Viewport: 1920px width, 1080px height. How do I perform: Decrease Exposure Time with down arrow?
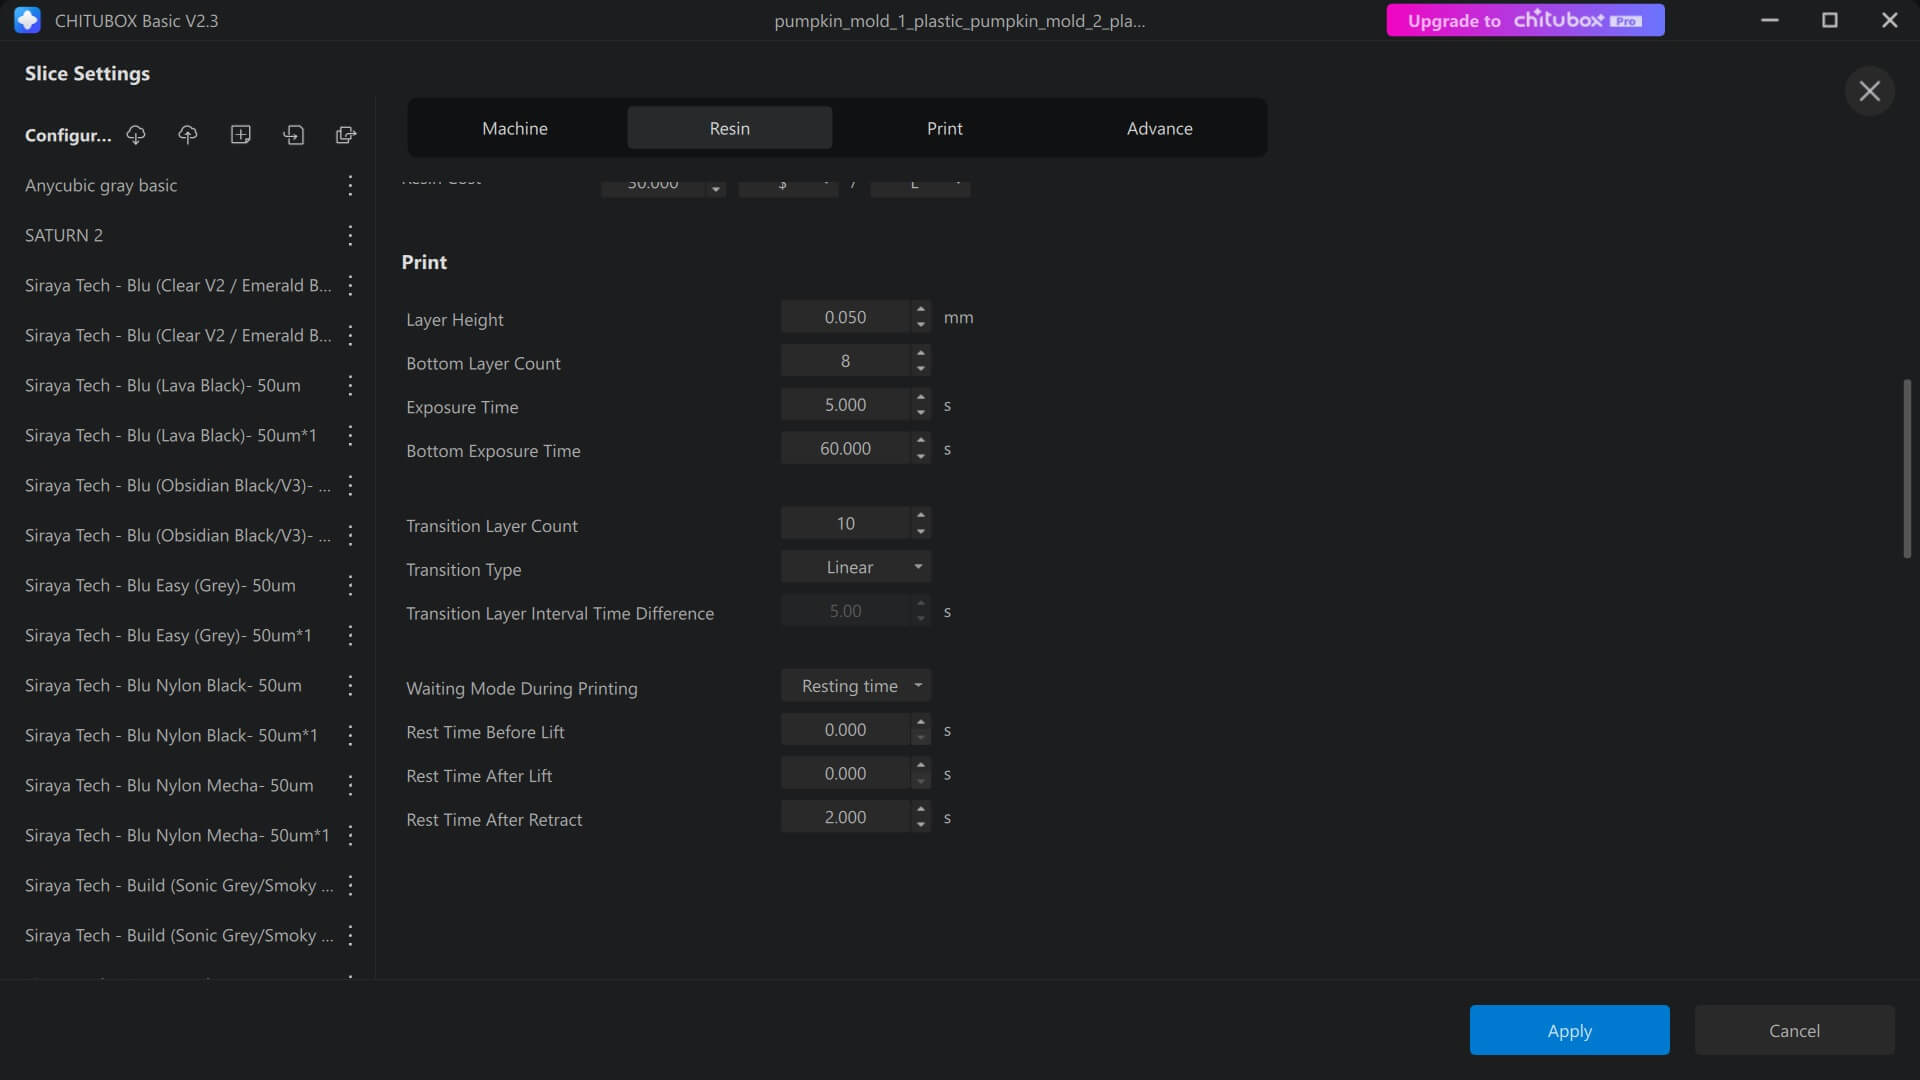[921, 413]
